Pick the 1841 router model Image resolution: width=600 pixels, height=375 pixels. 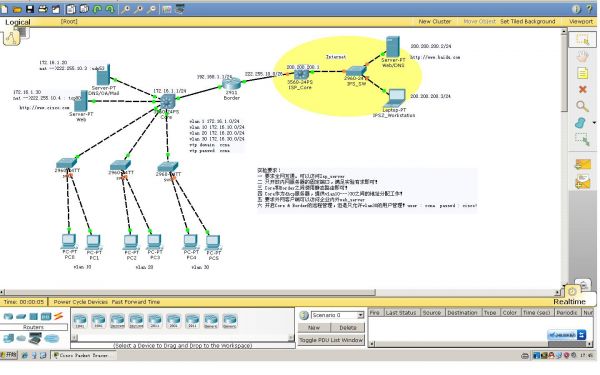click(80, 321)
